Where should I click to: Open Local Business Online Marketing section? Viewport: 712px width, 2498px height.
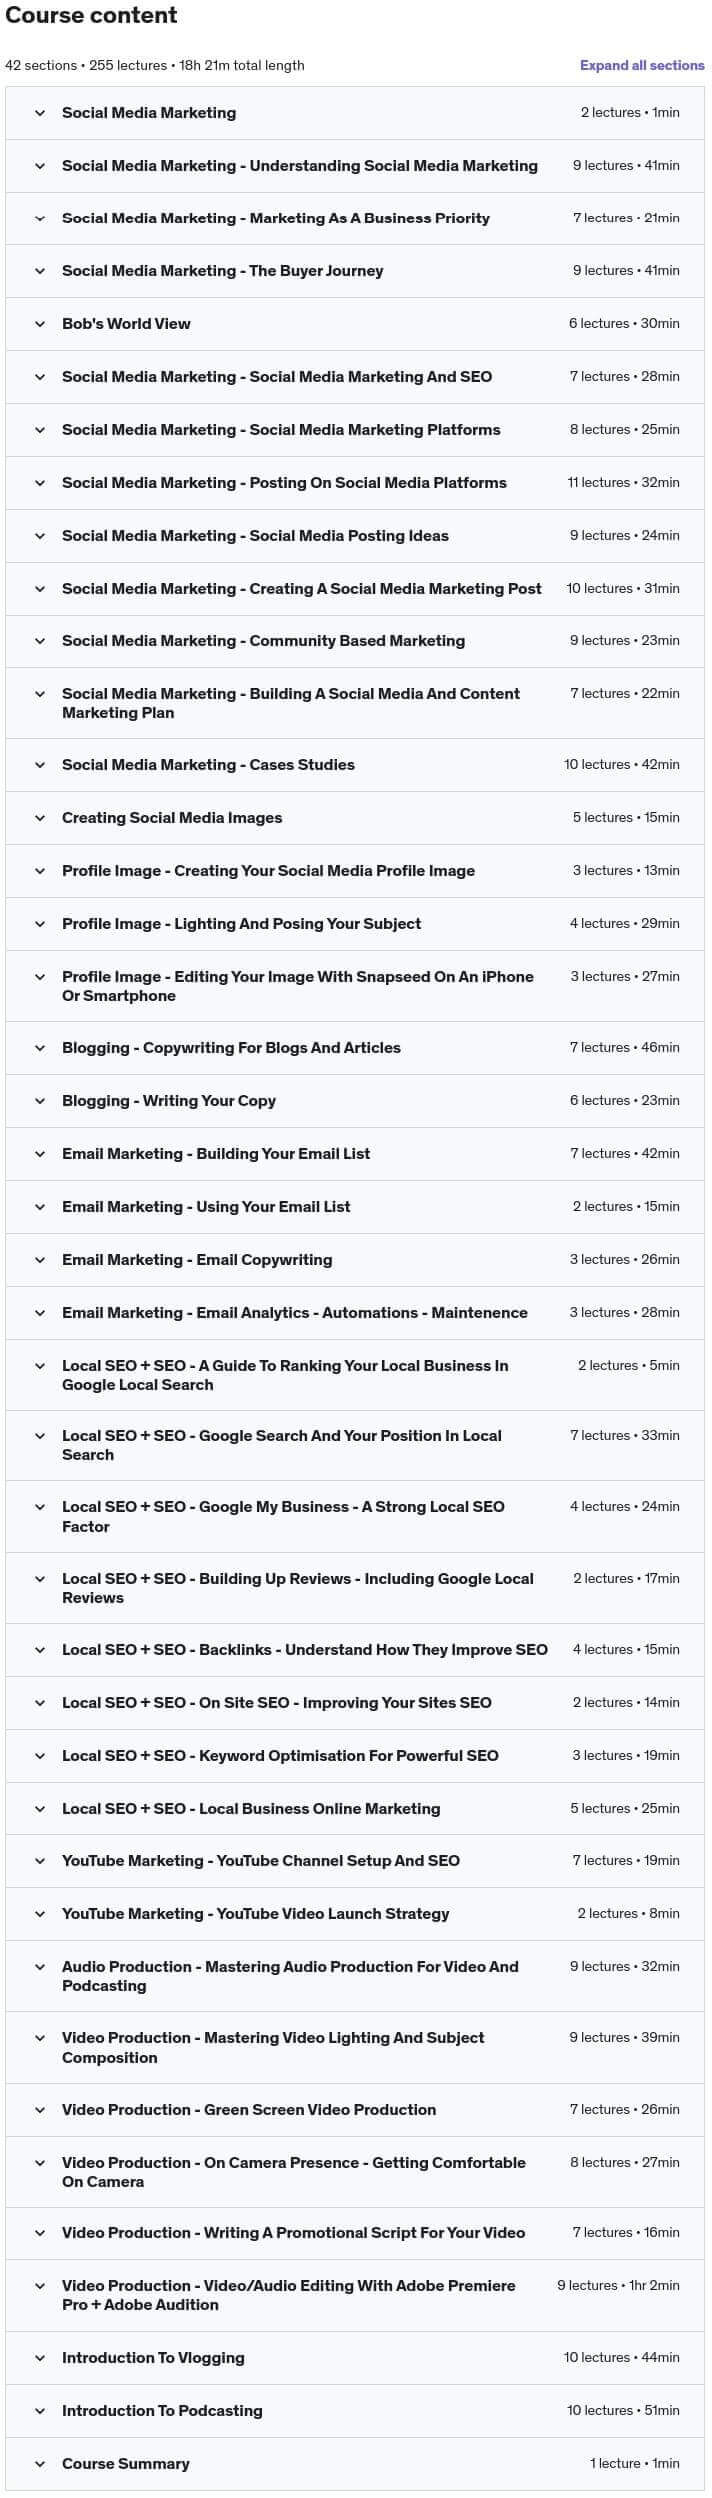pyautogui.click(x=251, y=1809)
